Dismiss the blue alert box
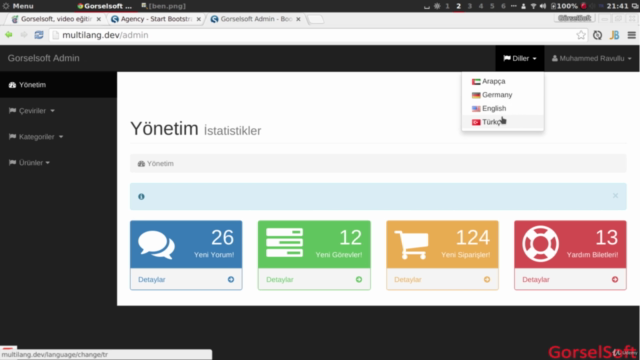 (615, 196)
